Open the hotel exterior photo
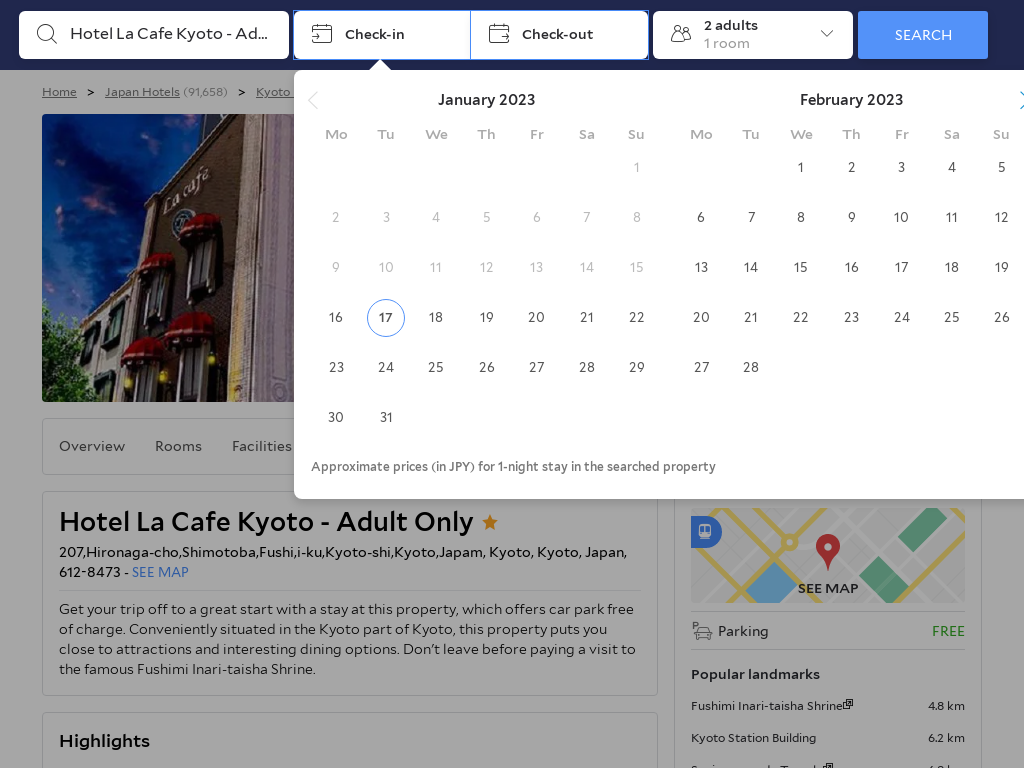Image resolution: width=1024 pixels, height=768 pixels. pyautogui.click(x=168, y=258)
